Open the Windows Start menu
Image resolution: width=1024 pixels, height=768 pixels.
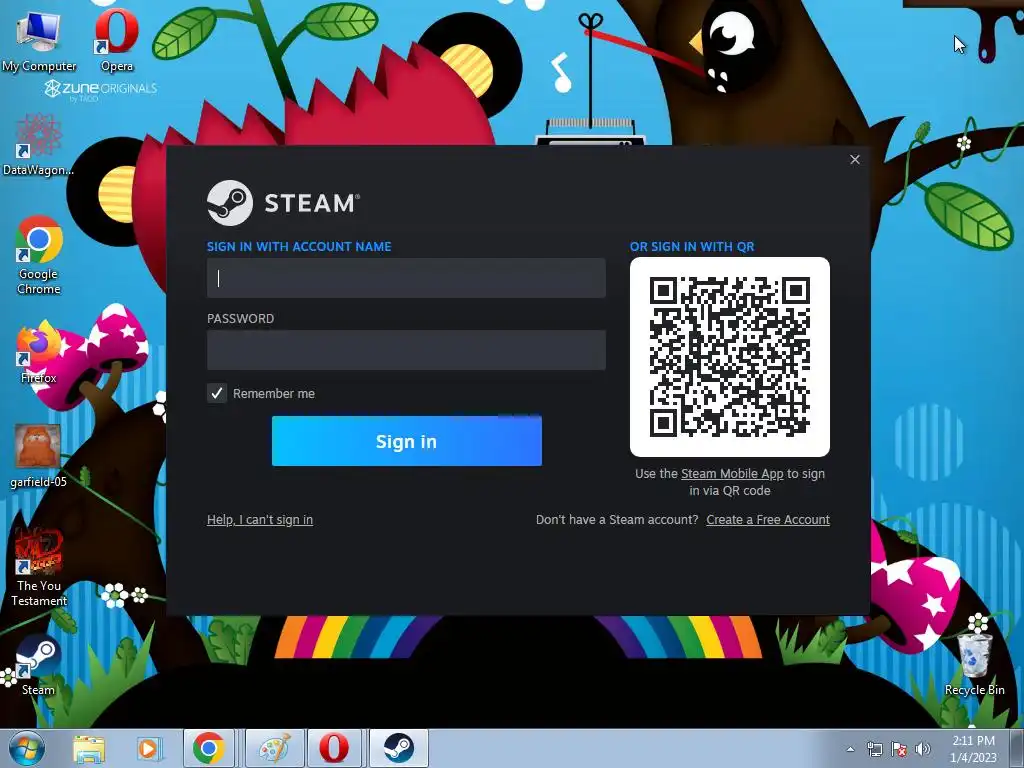click(26, 748)
